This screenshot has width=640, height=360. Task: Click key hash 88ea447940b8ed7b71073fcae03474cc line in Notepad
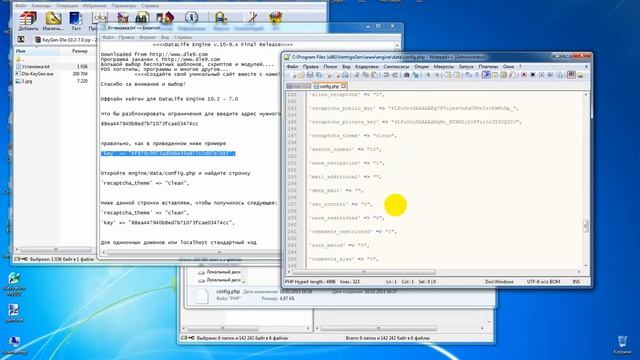click(x=149, y=124)
